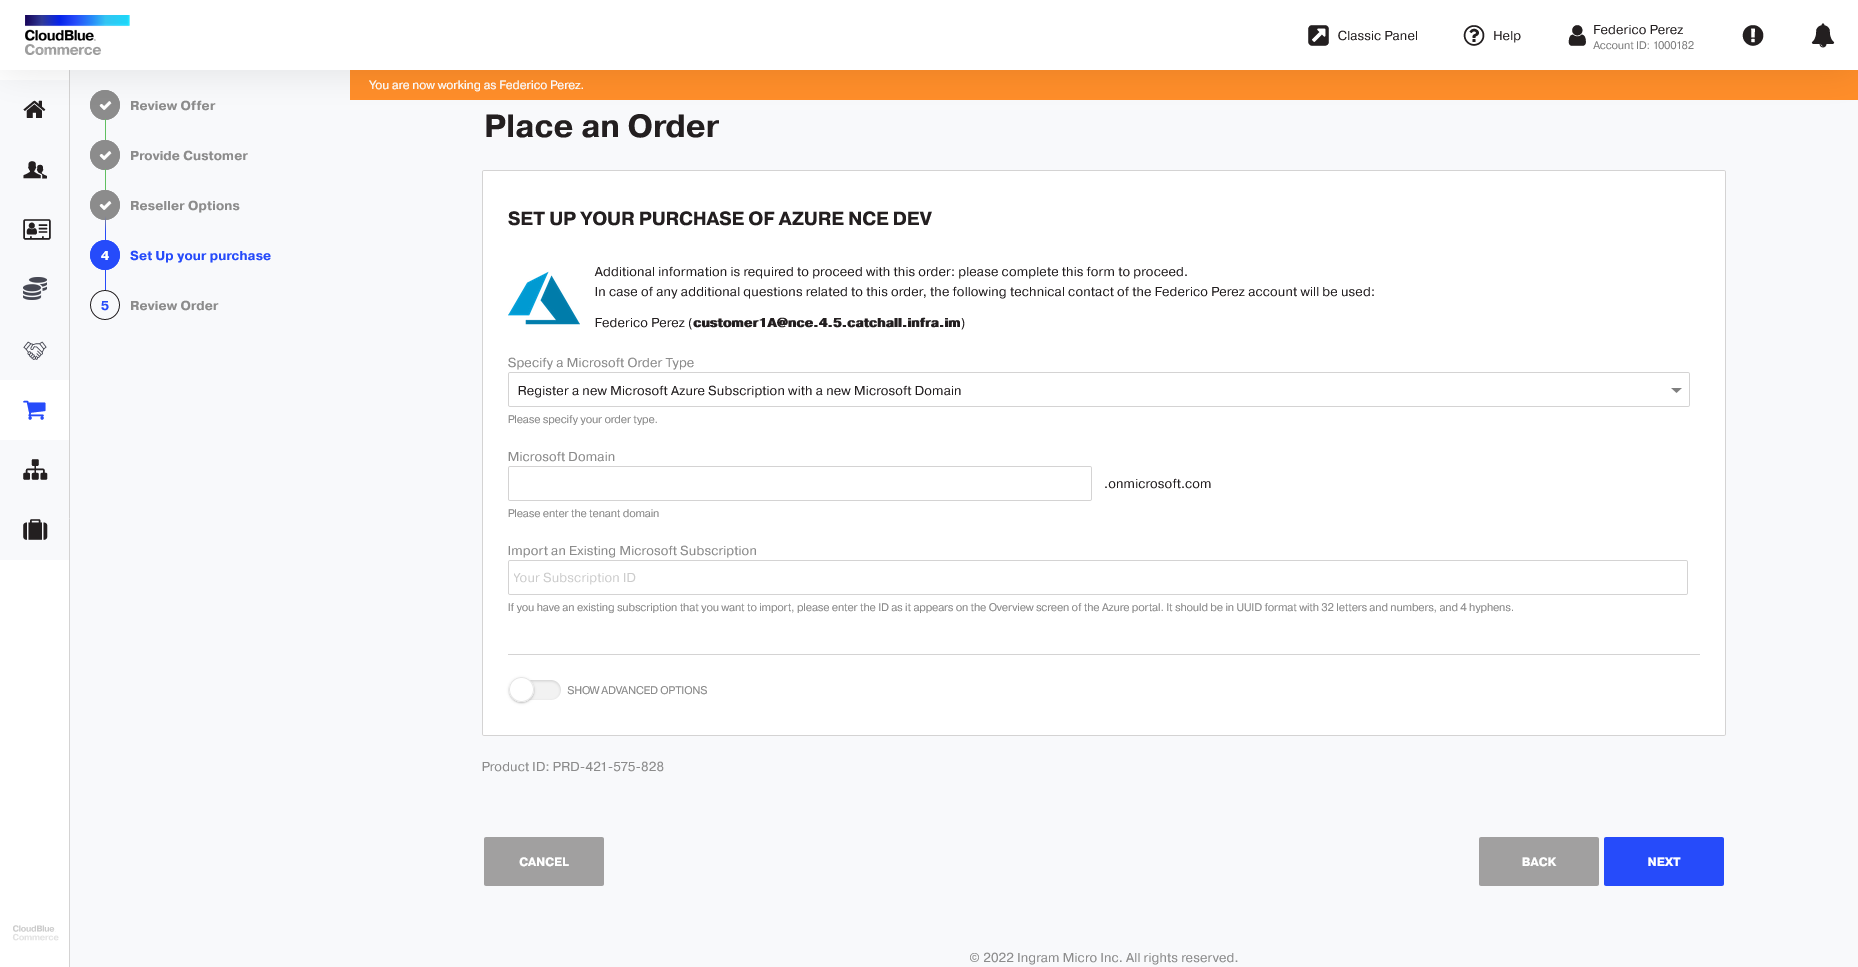Click the step 5 circle icon

point(105,305)
